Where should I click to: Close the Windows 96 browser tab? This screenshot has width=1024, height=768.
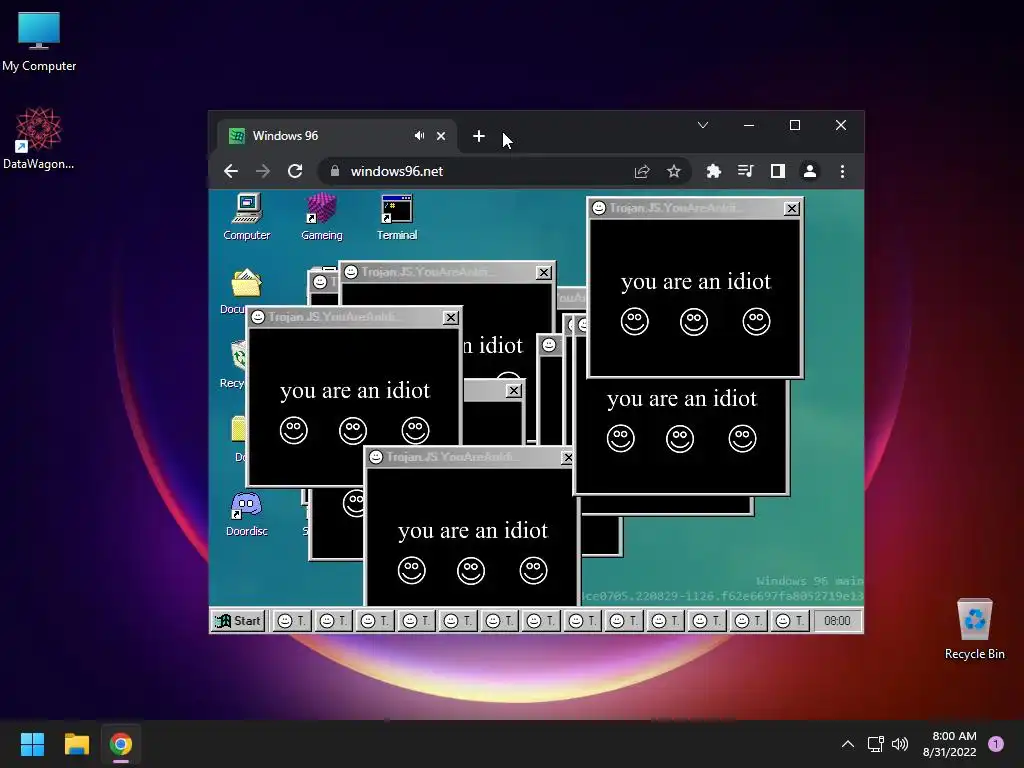(441, 136)
